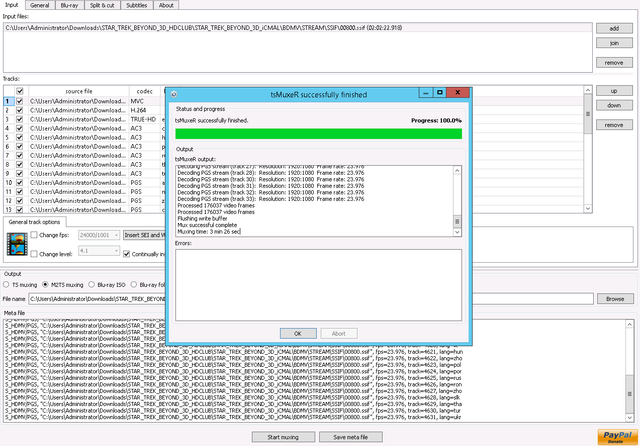Uncheck track 13 PGS checkbox
The width and height of the screenshot is (640, 446).
20,209
